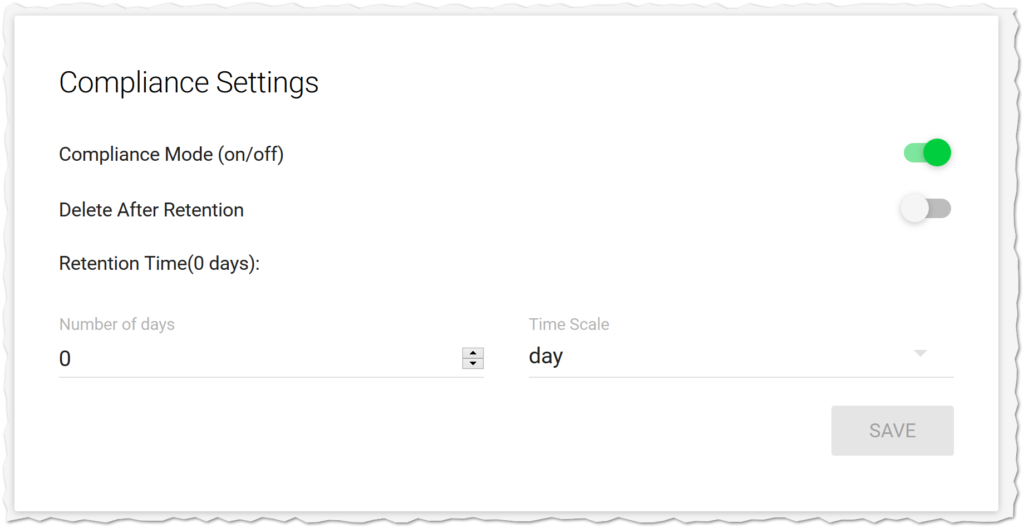Enable the Delete After Retention switch
1024x528 pixels.
(926, 209)
